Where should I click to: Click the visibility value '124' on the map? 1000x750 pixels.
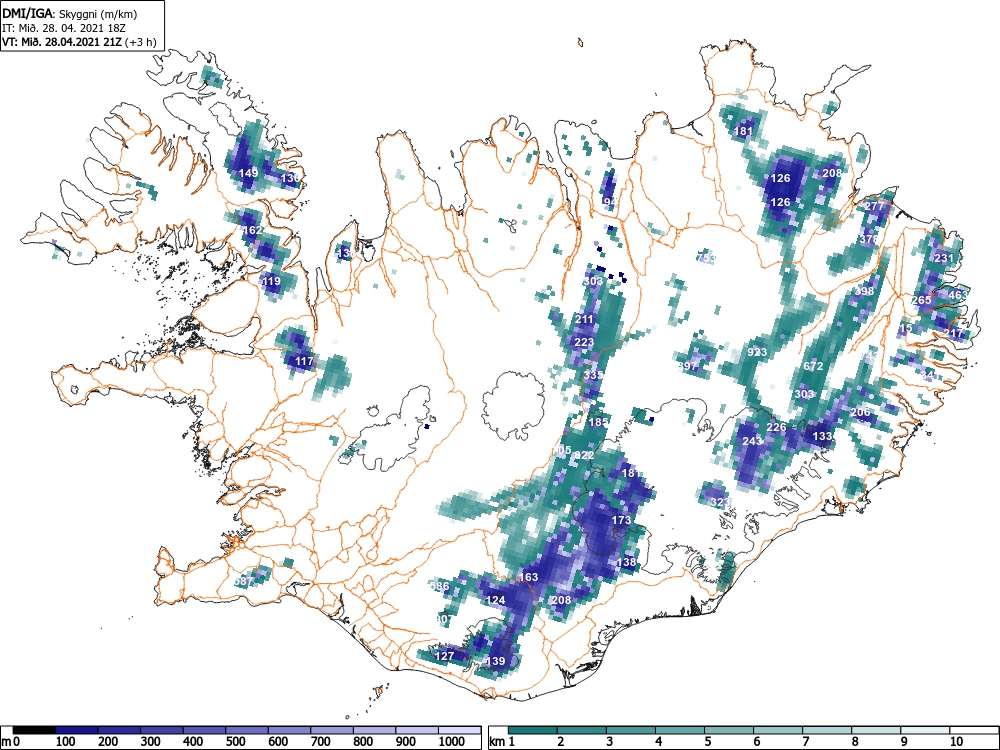(496, 600)
